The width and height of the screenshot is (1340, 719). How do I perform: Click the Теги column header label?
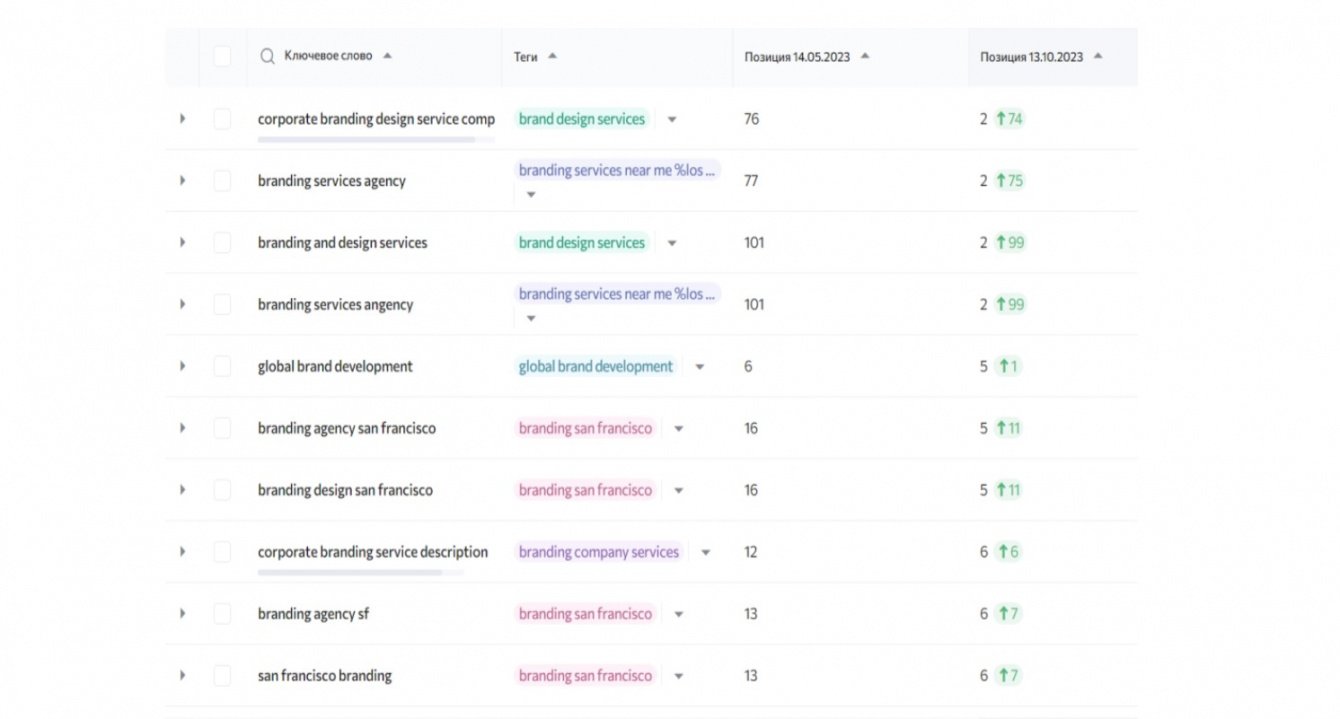(x=526, y=57)
